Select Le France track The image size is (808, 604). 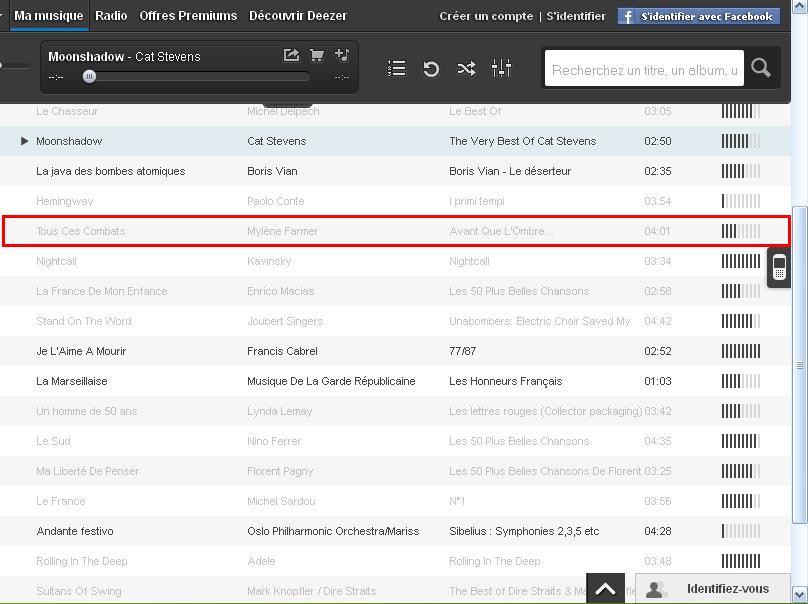[60, 501]
